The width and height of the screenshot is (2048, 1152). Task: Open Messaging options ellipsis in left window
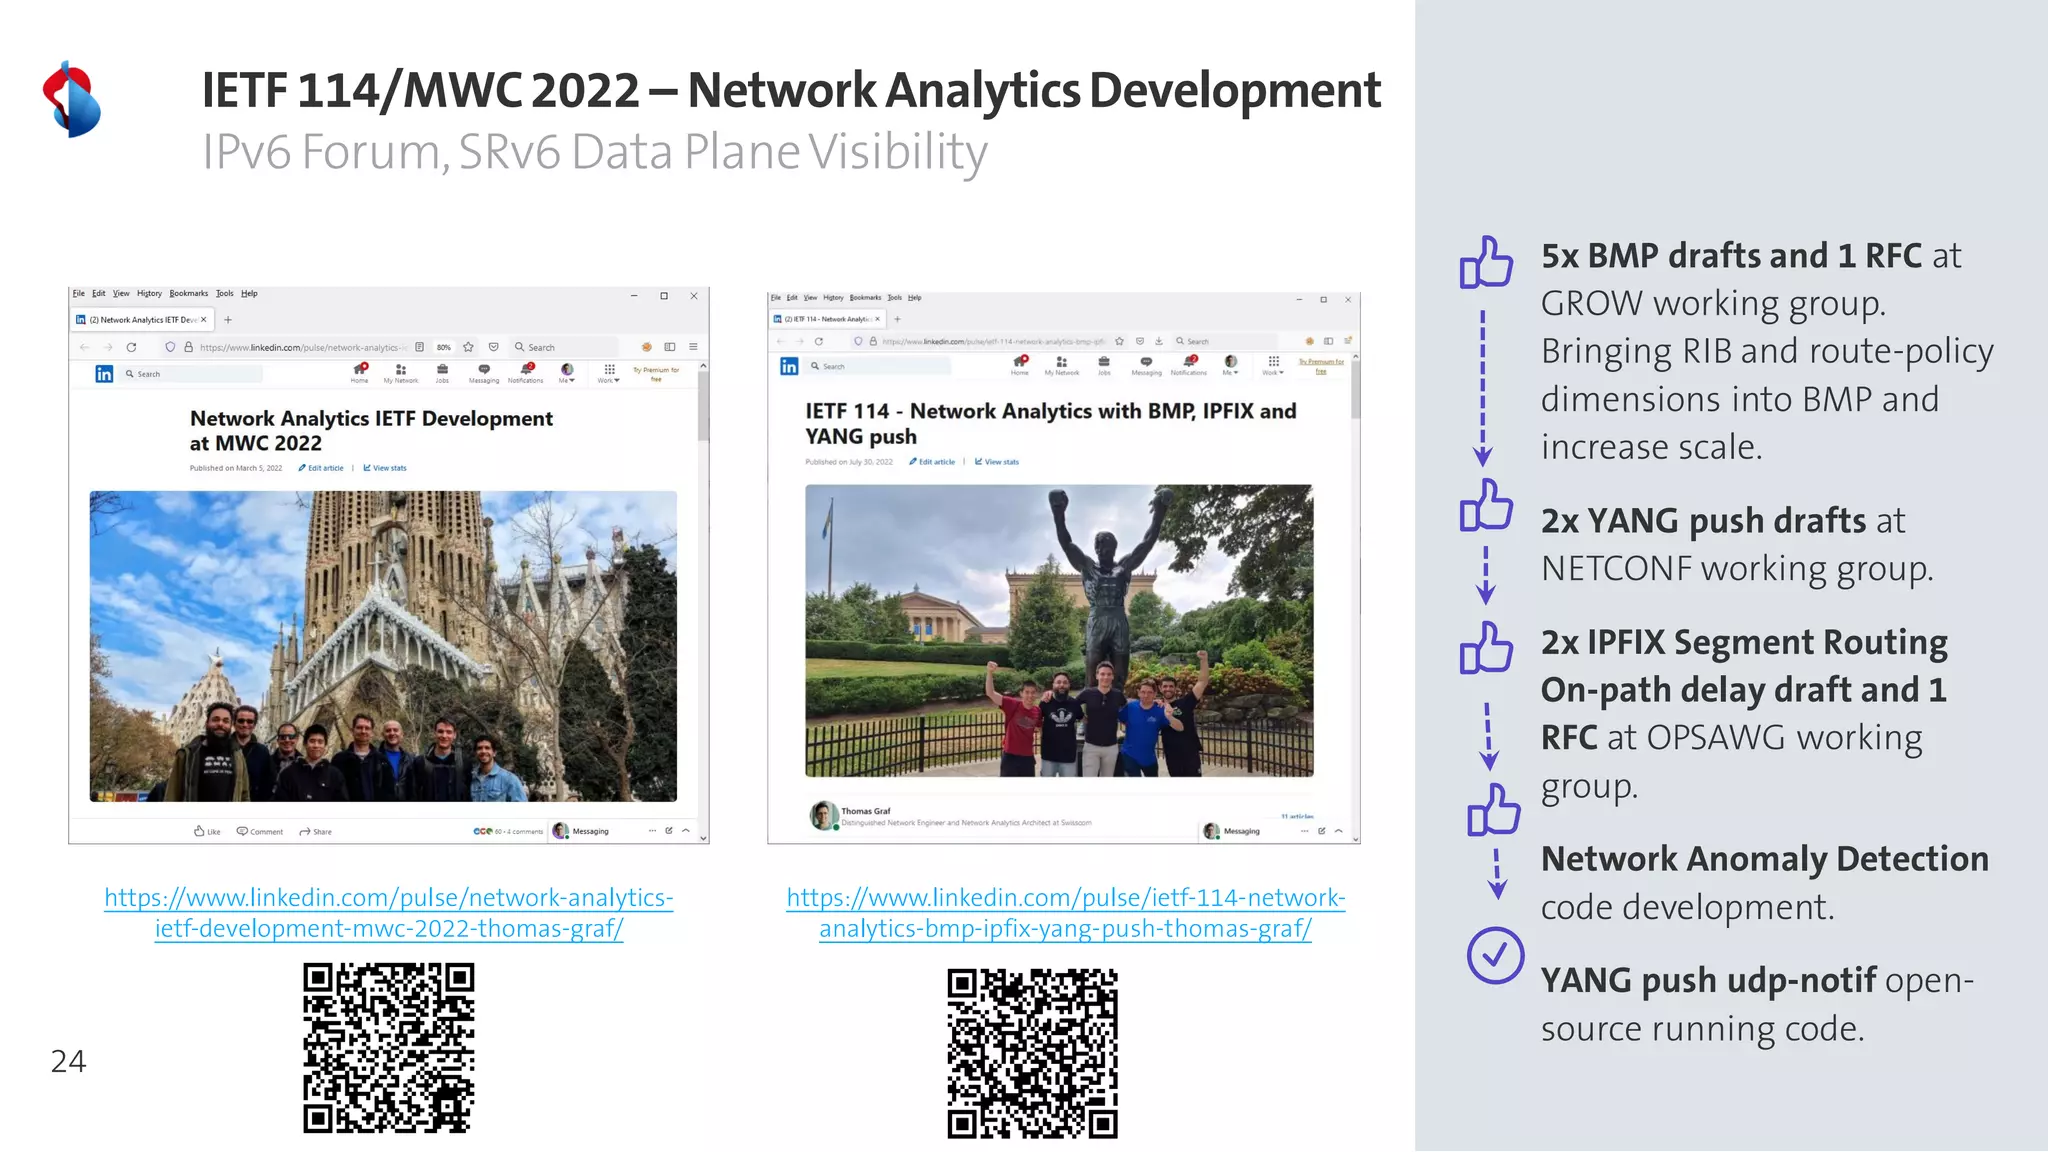[x=652, y=830]
